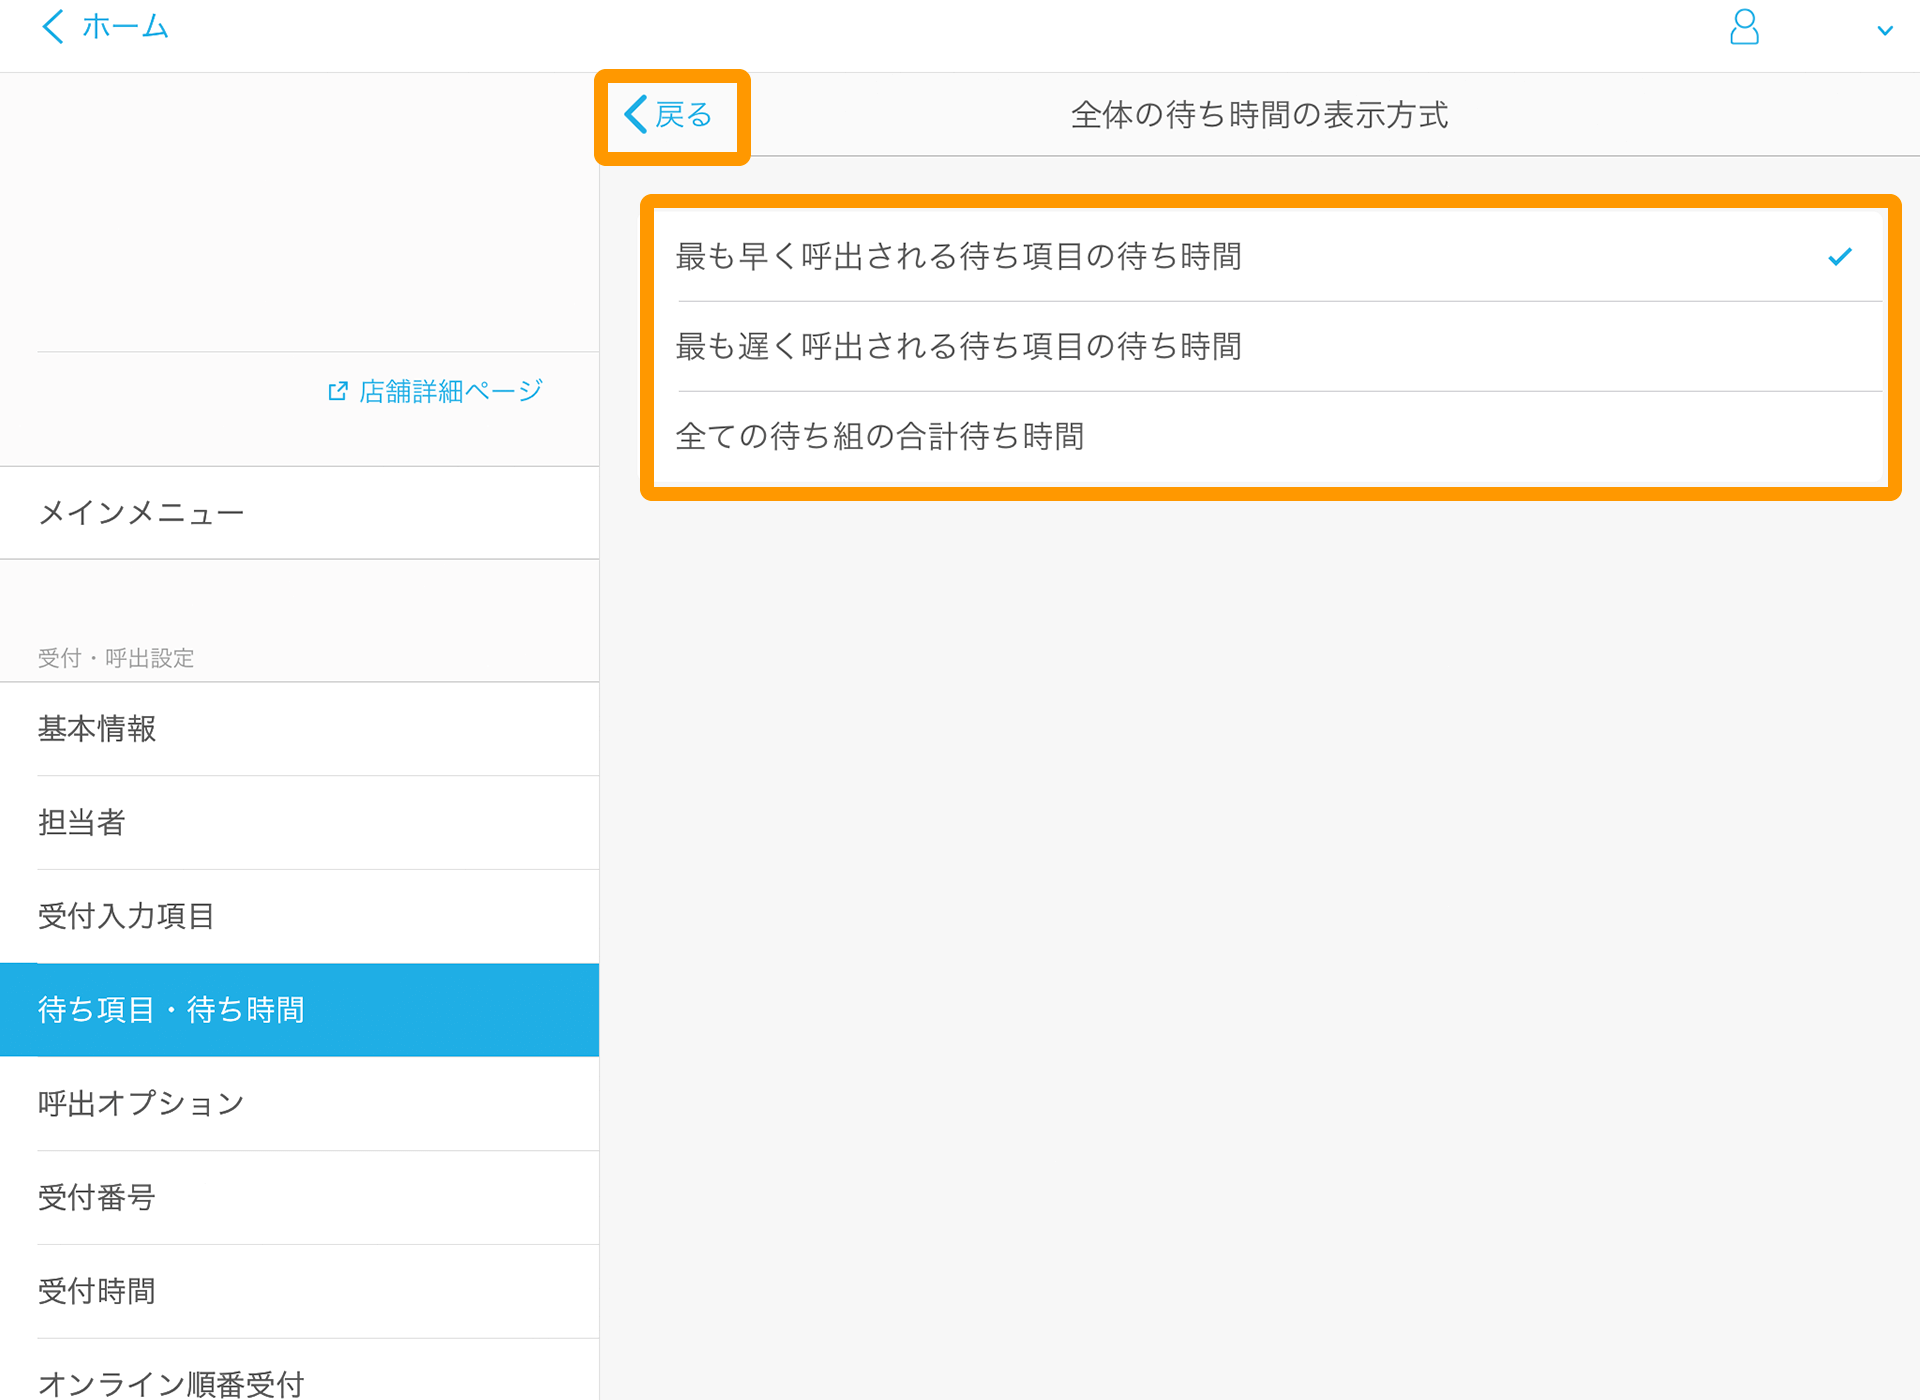Open 担当者 settings
This screenshot has height=1400, width=1920.
pyautogui.click(x=300, y=823)
